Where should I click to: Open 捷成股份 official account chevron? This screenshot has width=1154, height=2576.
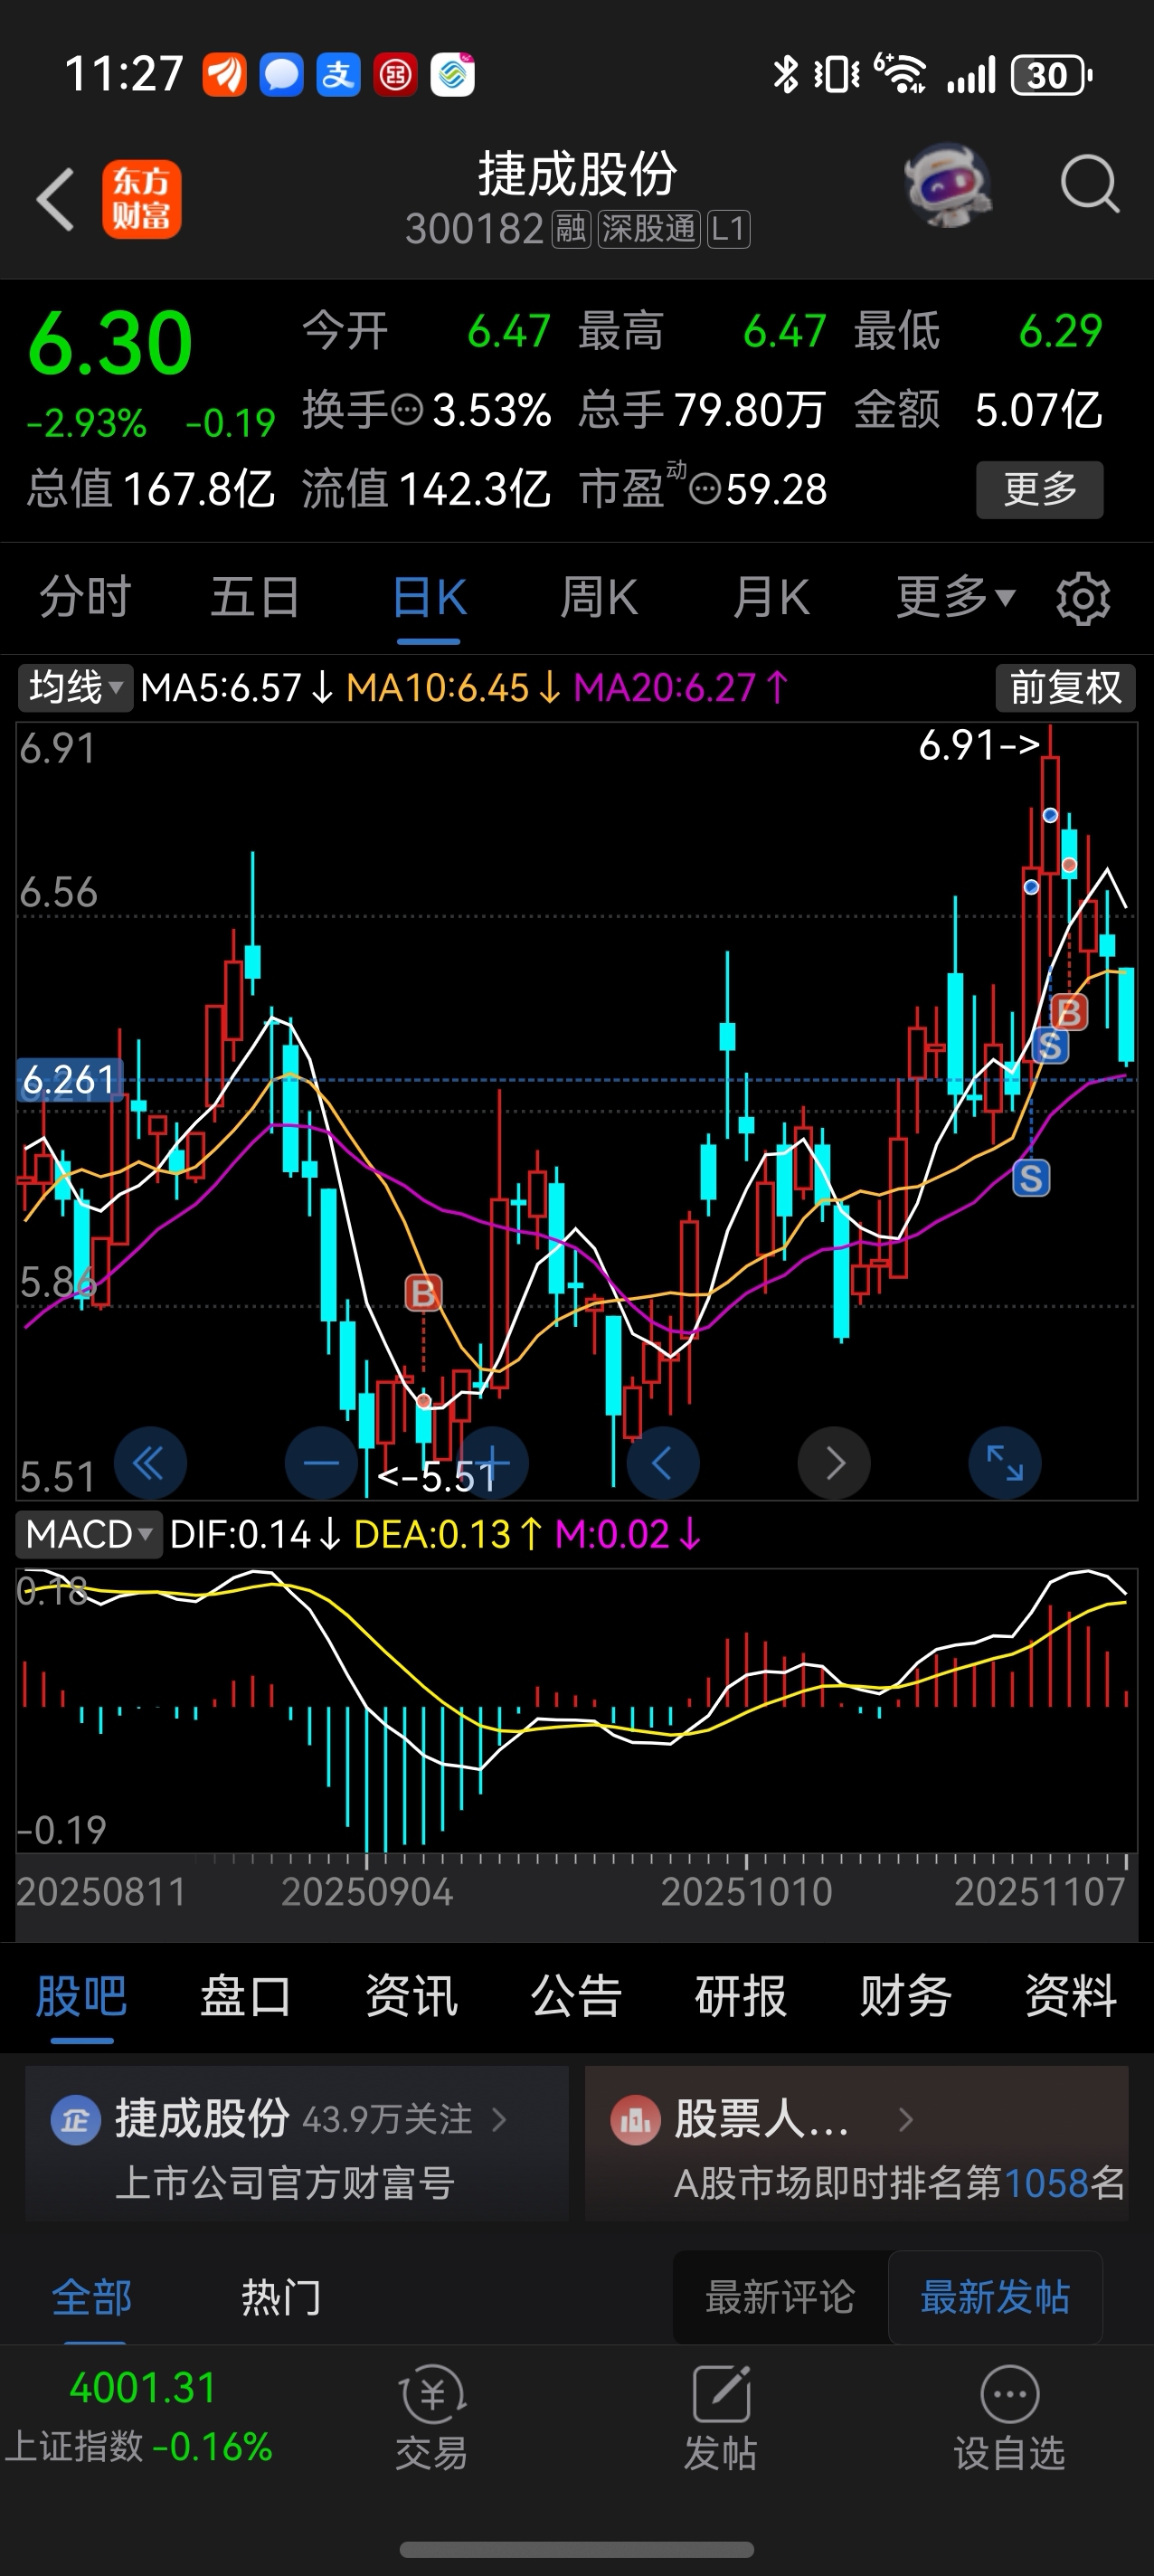499,2118
